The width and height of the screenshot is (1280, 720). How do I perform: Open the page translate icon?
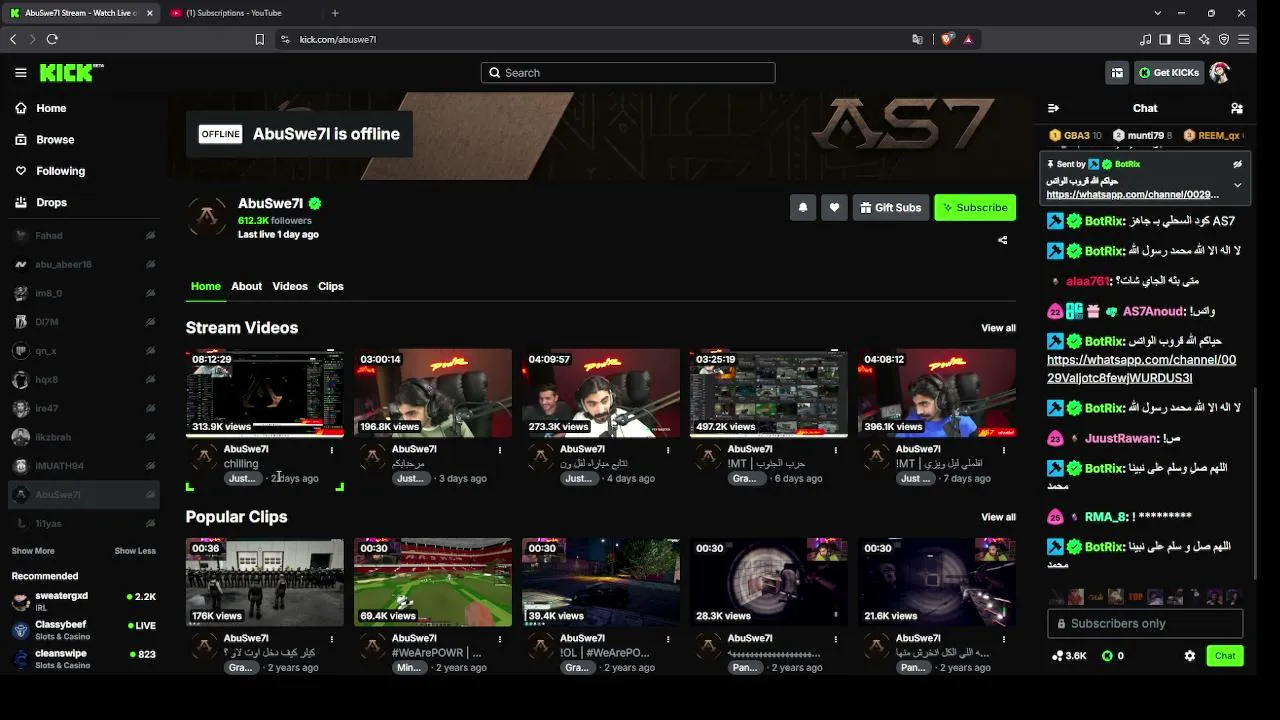pos(917,39)
